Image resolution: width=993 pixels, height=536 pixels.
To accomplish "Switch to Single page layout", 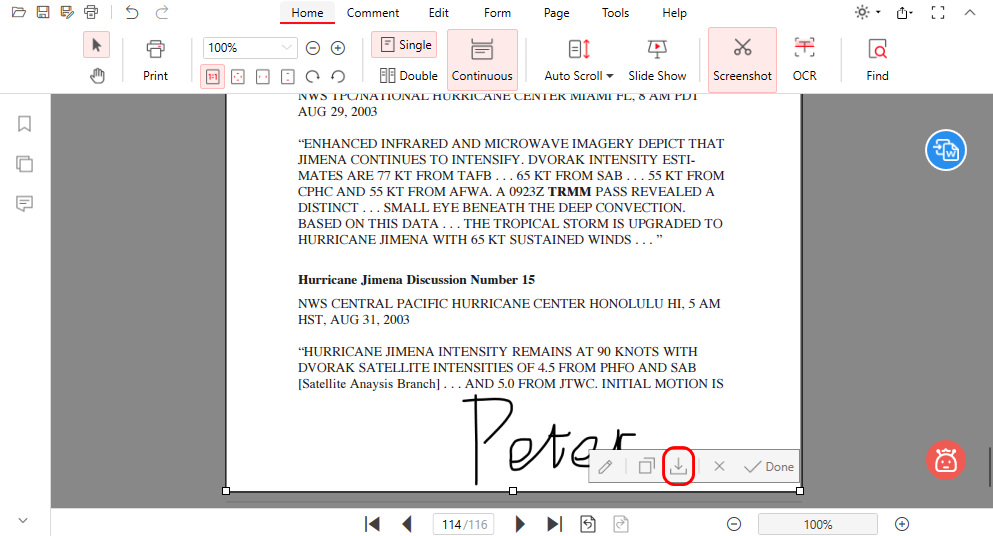I will point(405,45).
